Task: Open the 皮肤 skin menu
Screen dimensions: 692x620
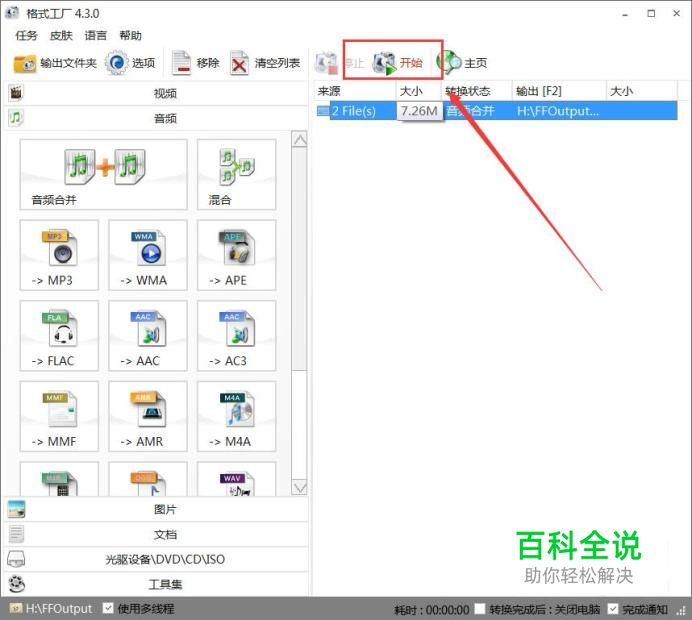Action: 61,35
